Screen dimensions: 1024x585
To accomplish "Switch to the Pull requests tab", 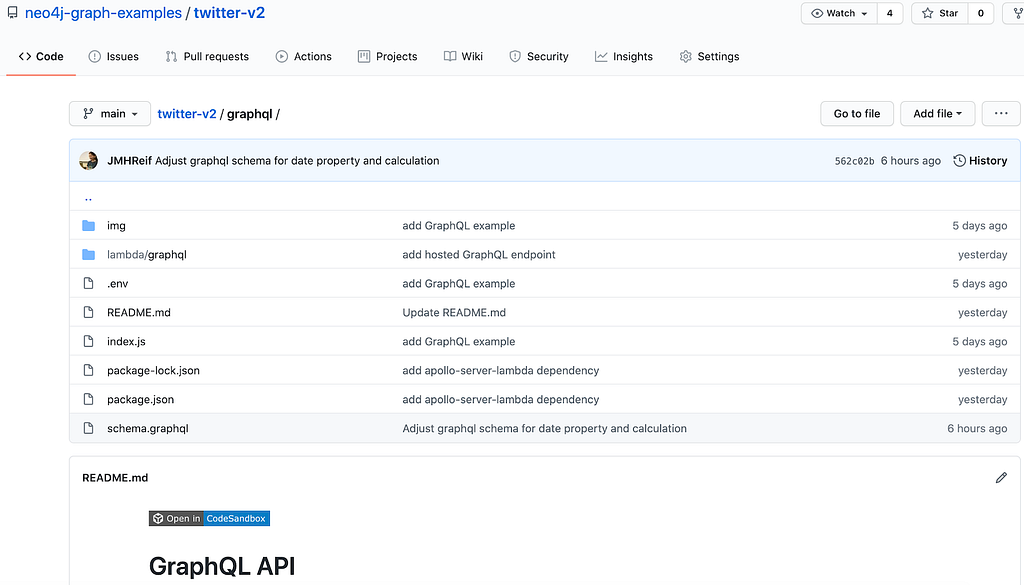I will pos(207,56).
